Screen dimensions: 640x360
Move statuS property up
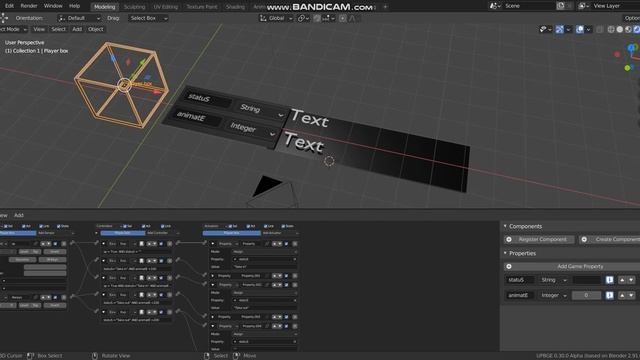tap(622, 280)
